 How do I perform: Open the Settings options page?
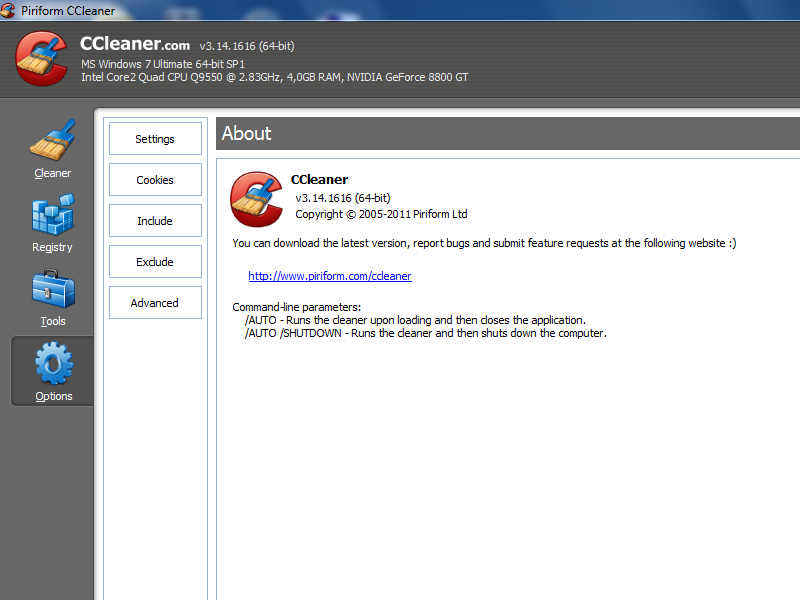tap(155, 138)
